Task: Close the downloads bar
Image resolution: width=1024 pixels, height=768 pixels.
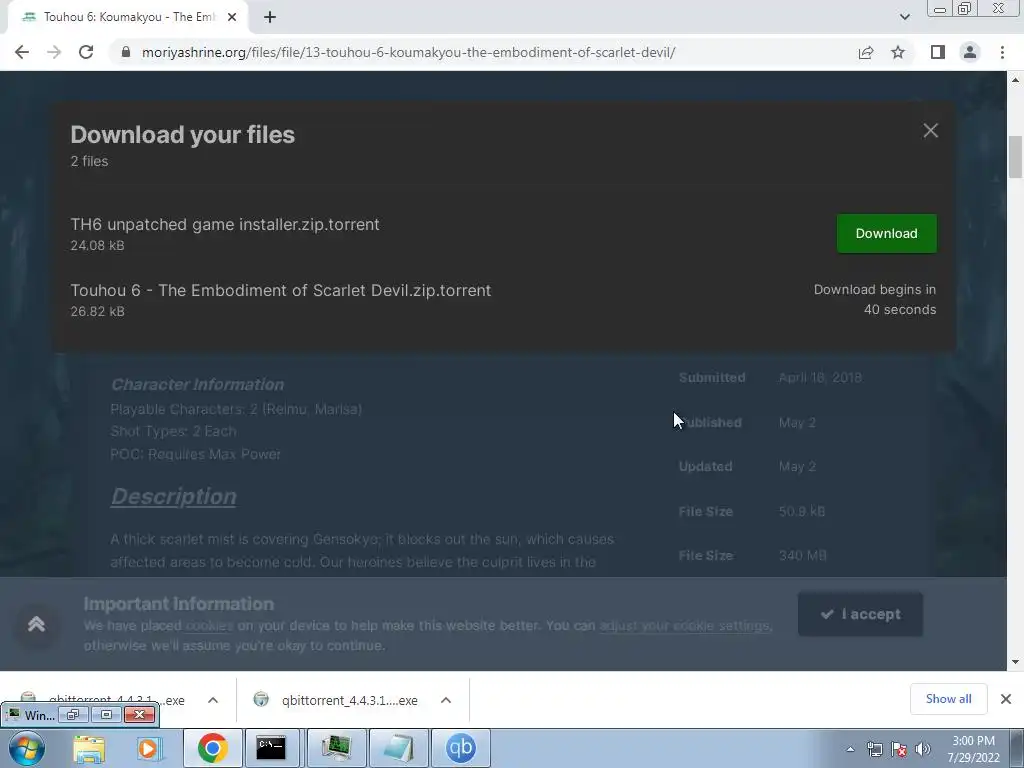Action: pos(1006,699)
